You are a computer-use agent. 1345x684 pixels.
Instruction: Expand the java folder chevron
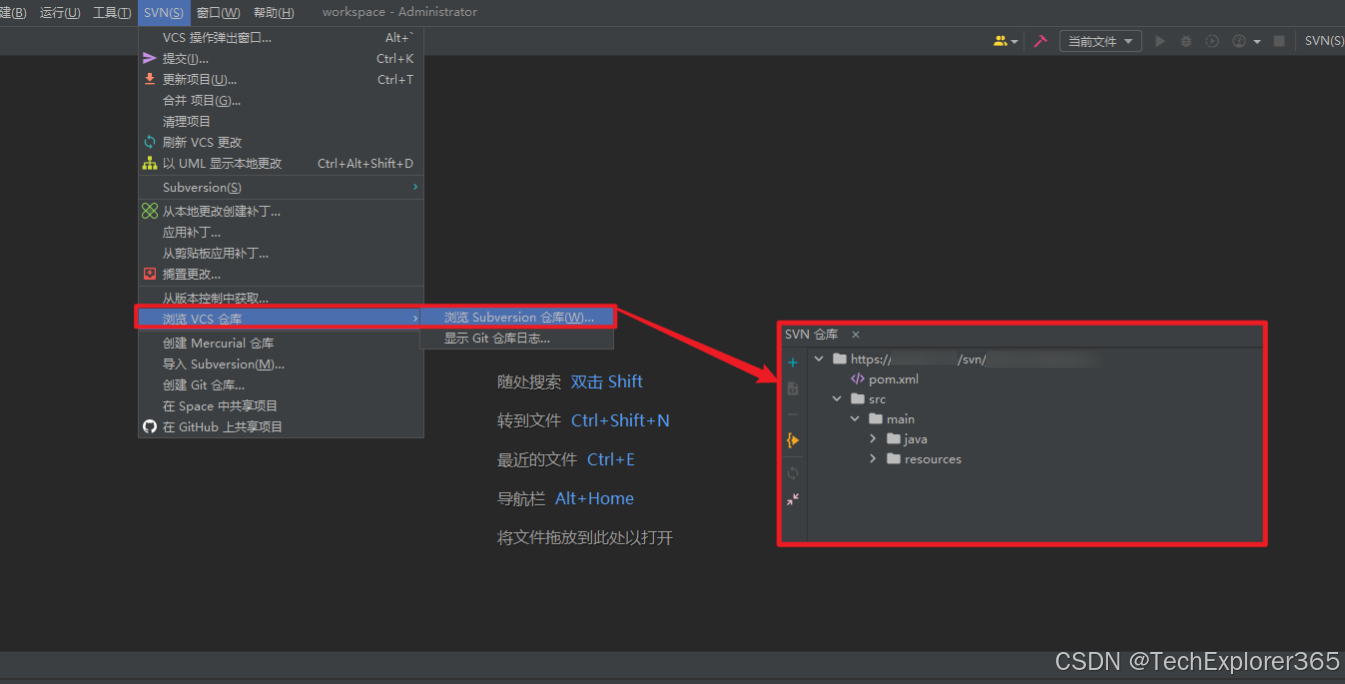[x=873, y=439]
